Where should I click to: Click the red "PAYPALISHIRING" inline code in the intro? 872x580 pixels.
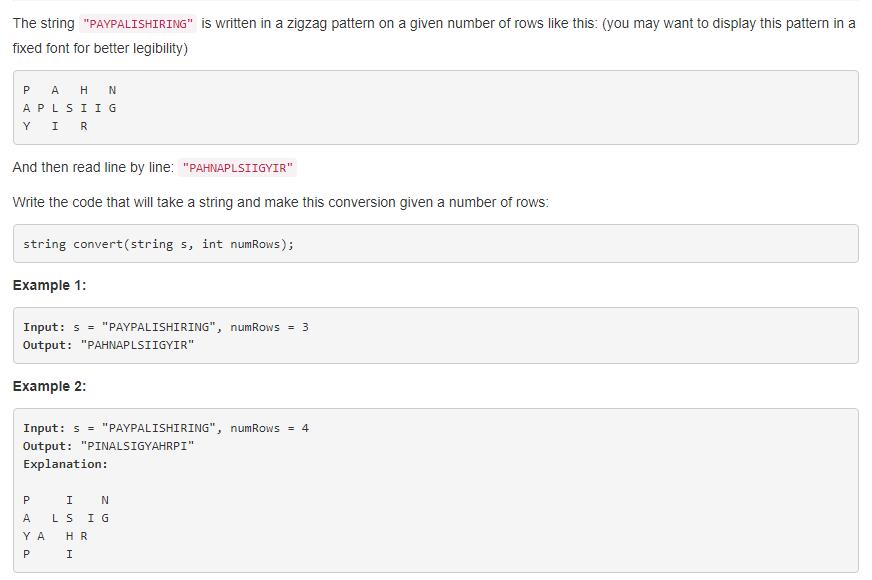click(x=138, y=24)
